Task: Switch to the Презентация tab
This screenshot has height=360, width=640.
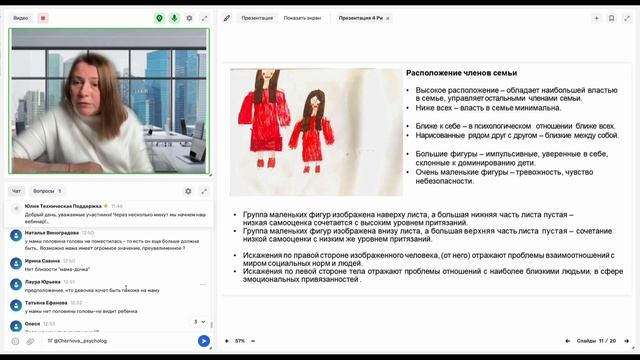Action: [257, 18]
